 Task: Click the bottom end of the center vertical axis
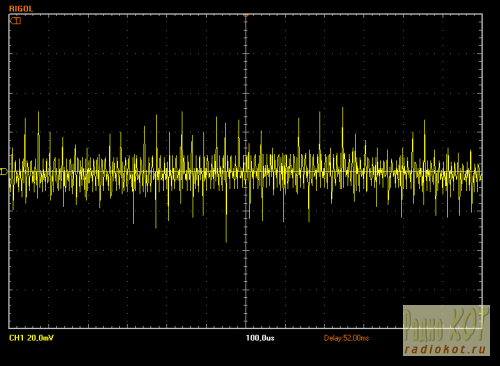point(246,327)
